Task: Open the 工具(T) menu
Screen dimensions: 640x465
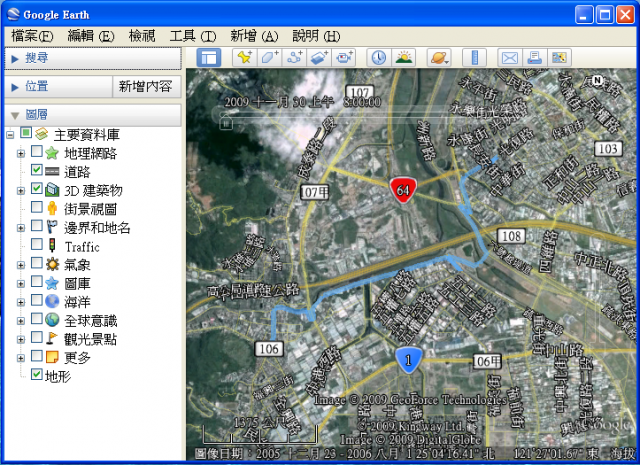Action: point(193,36)
